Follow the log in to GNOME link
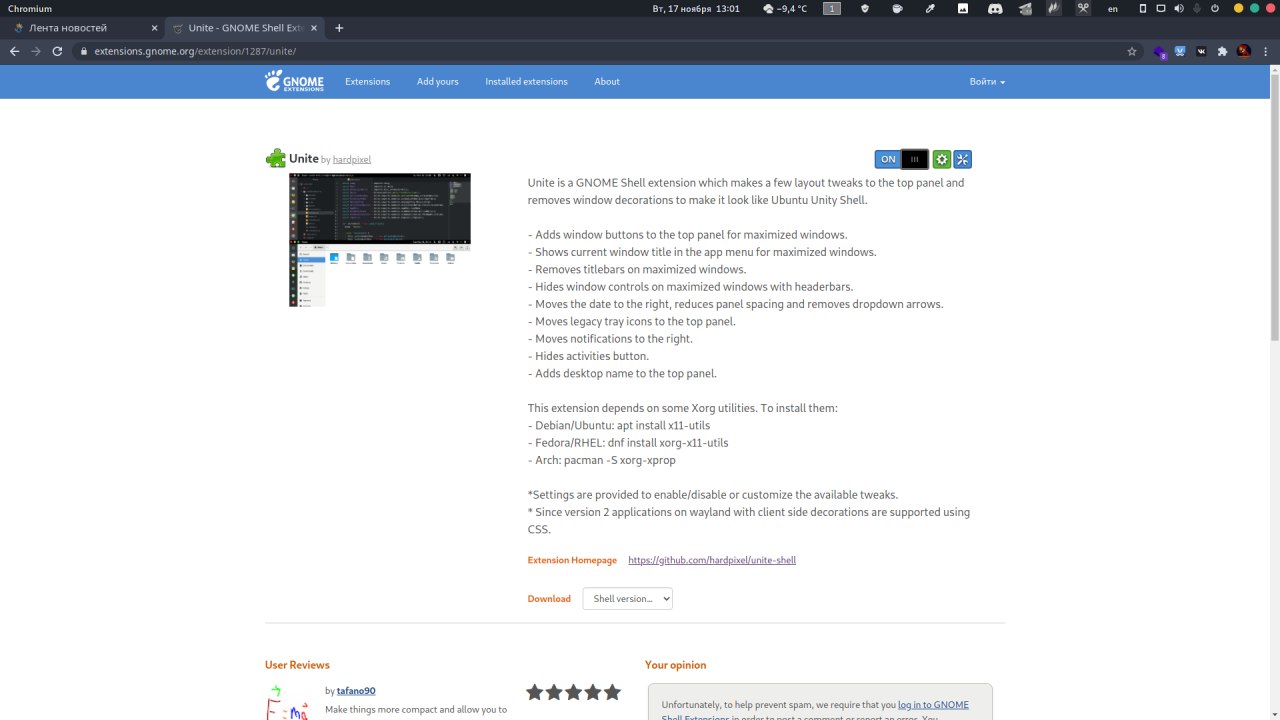 (x=933, y=704)
